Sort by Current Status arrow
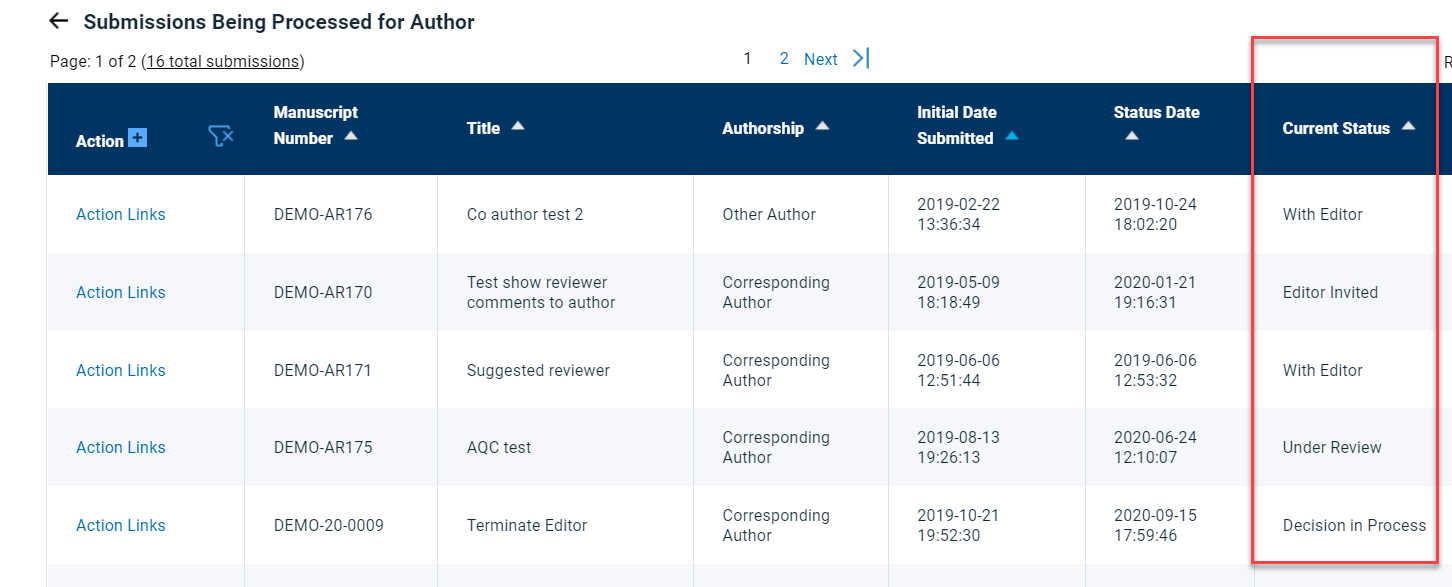 pyautogui.click(x=1408, y=126)
